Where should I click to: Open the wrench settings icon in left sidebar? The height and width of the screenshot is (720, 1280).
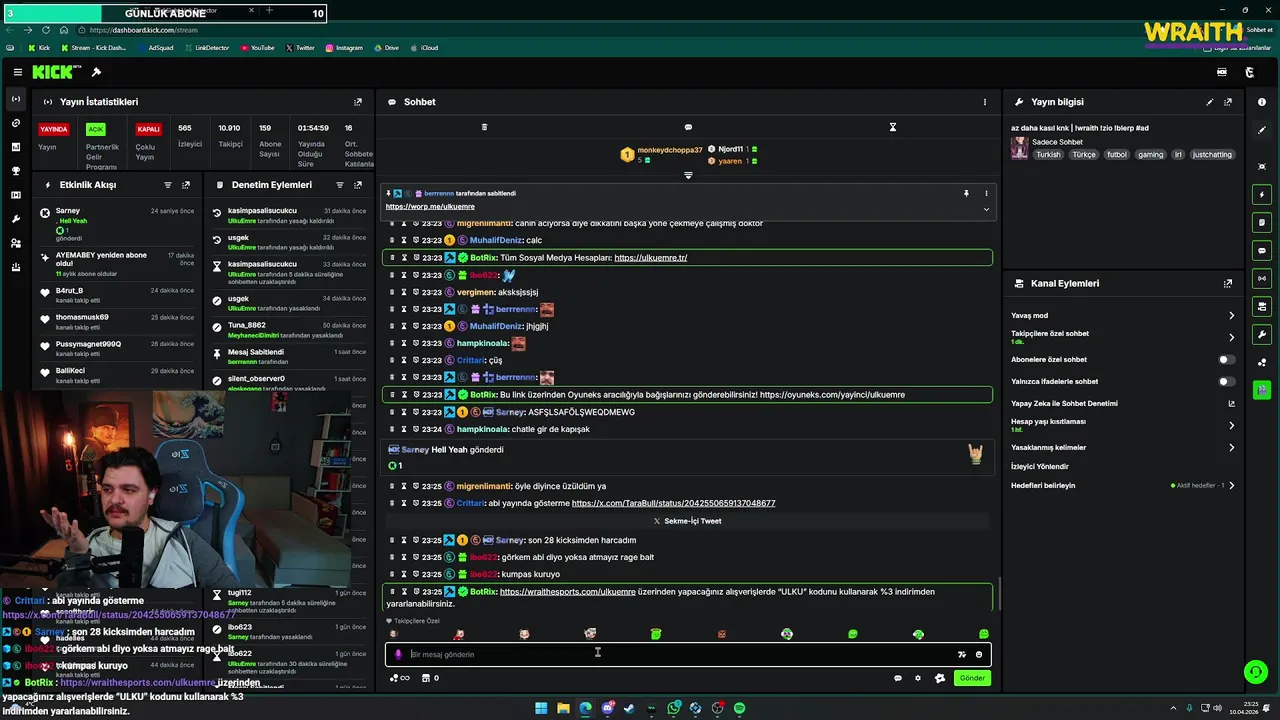pos(15,219)
